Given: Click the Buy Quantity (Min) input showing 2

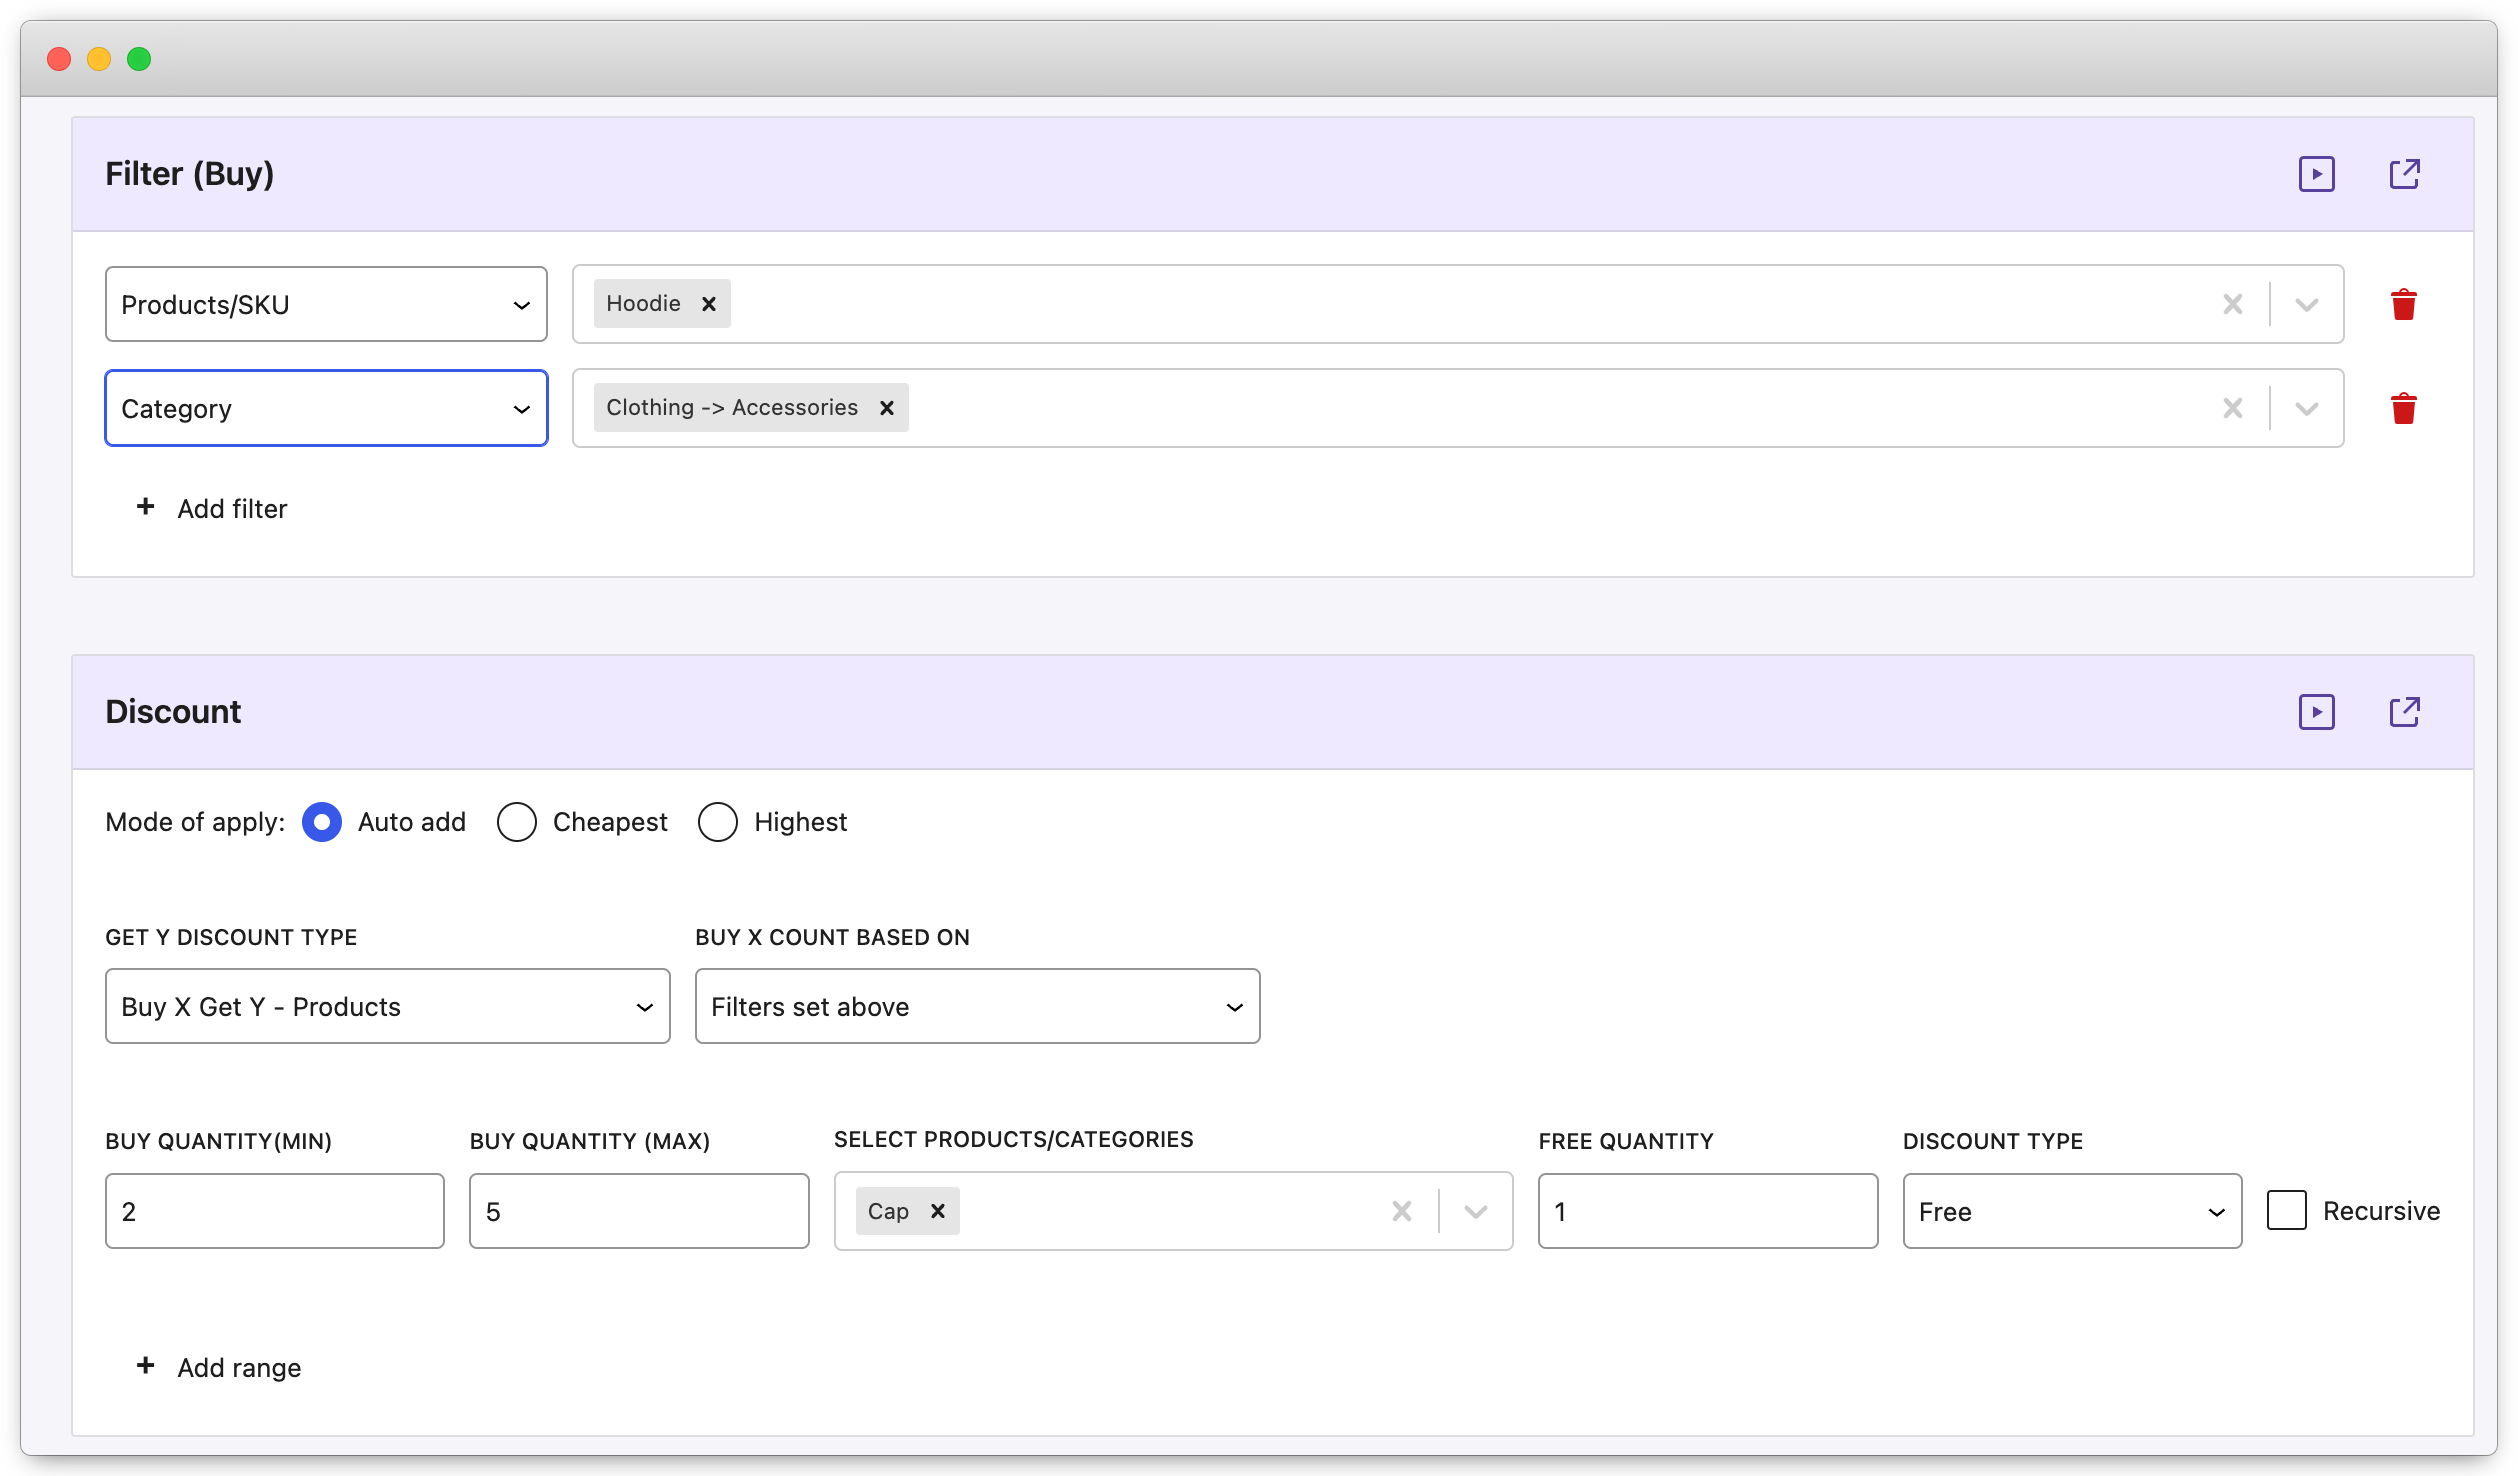Looking at the screenshot, I should pos(274,1210).
